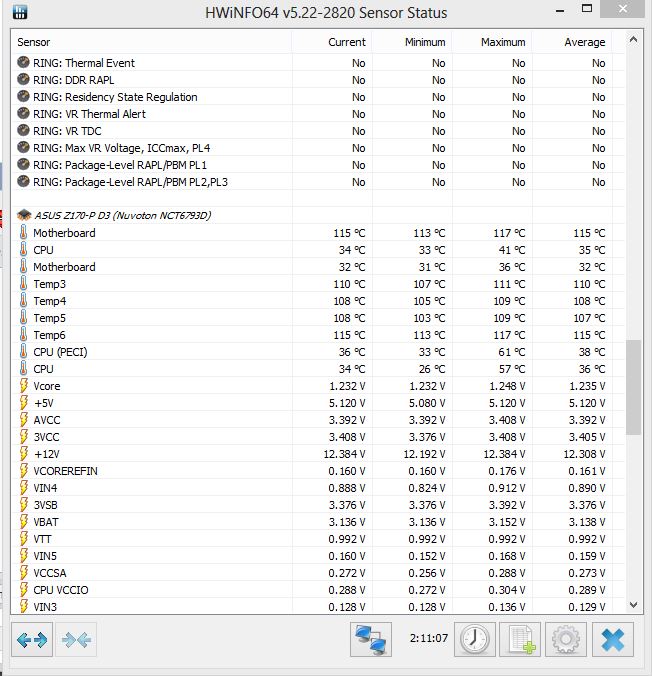Click the Current column header

[x=332, y=42]
